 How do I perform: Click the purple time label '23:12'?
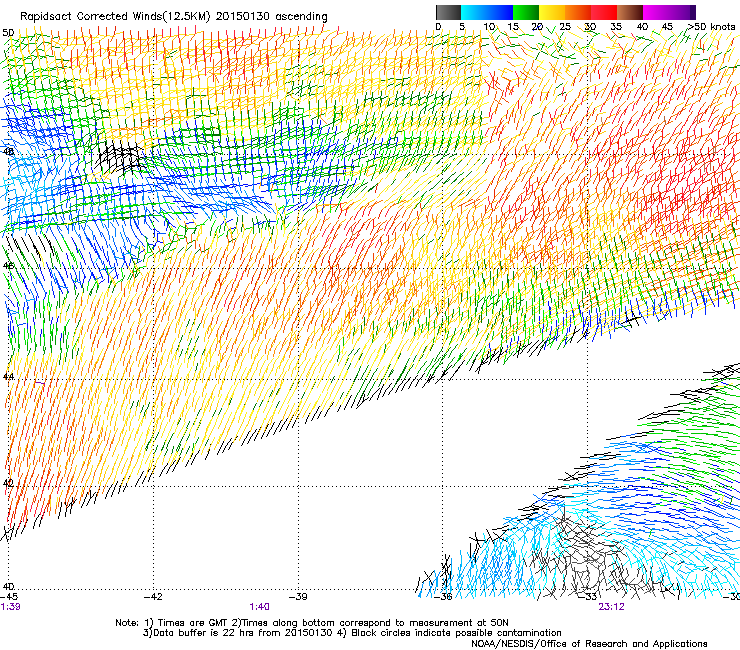[611, 607]
